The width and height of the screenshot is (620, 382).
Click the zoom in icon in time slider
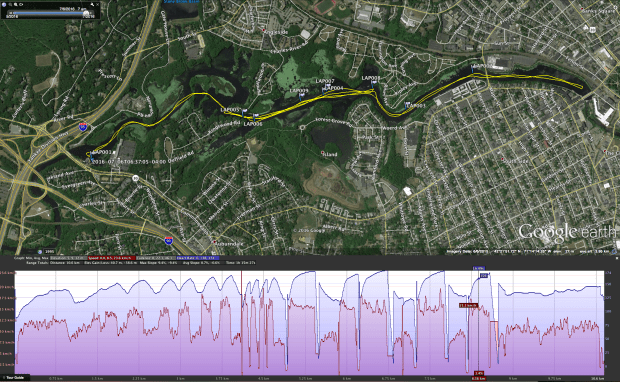point(15,4)
